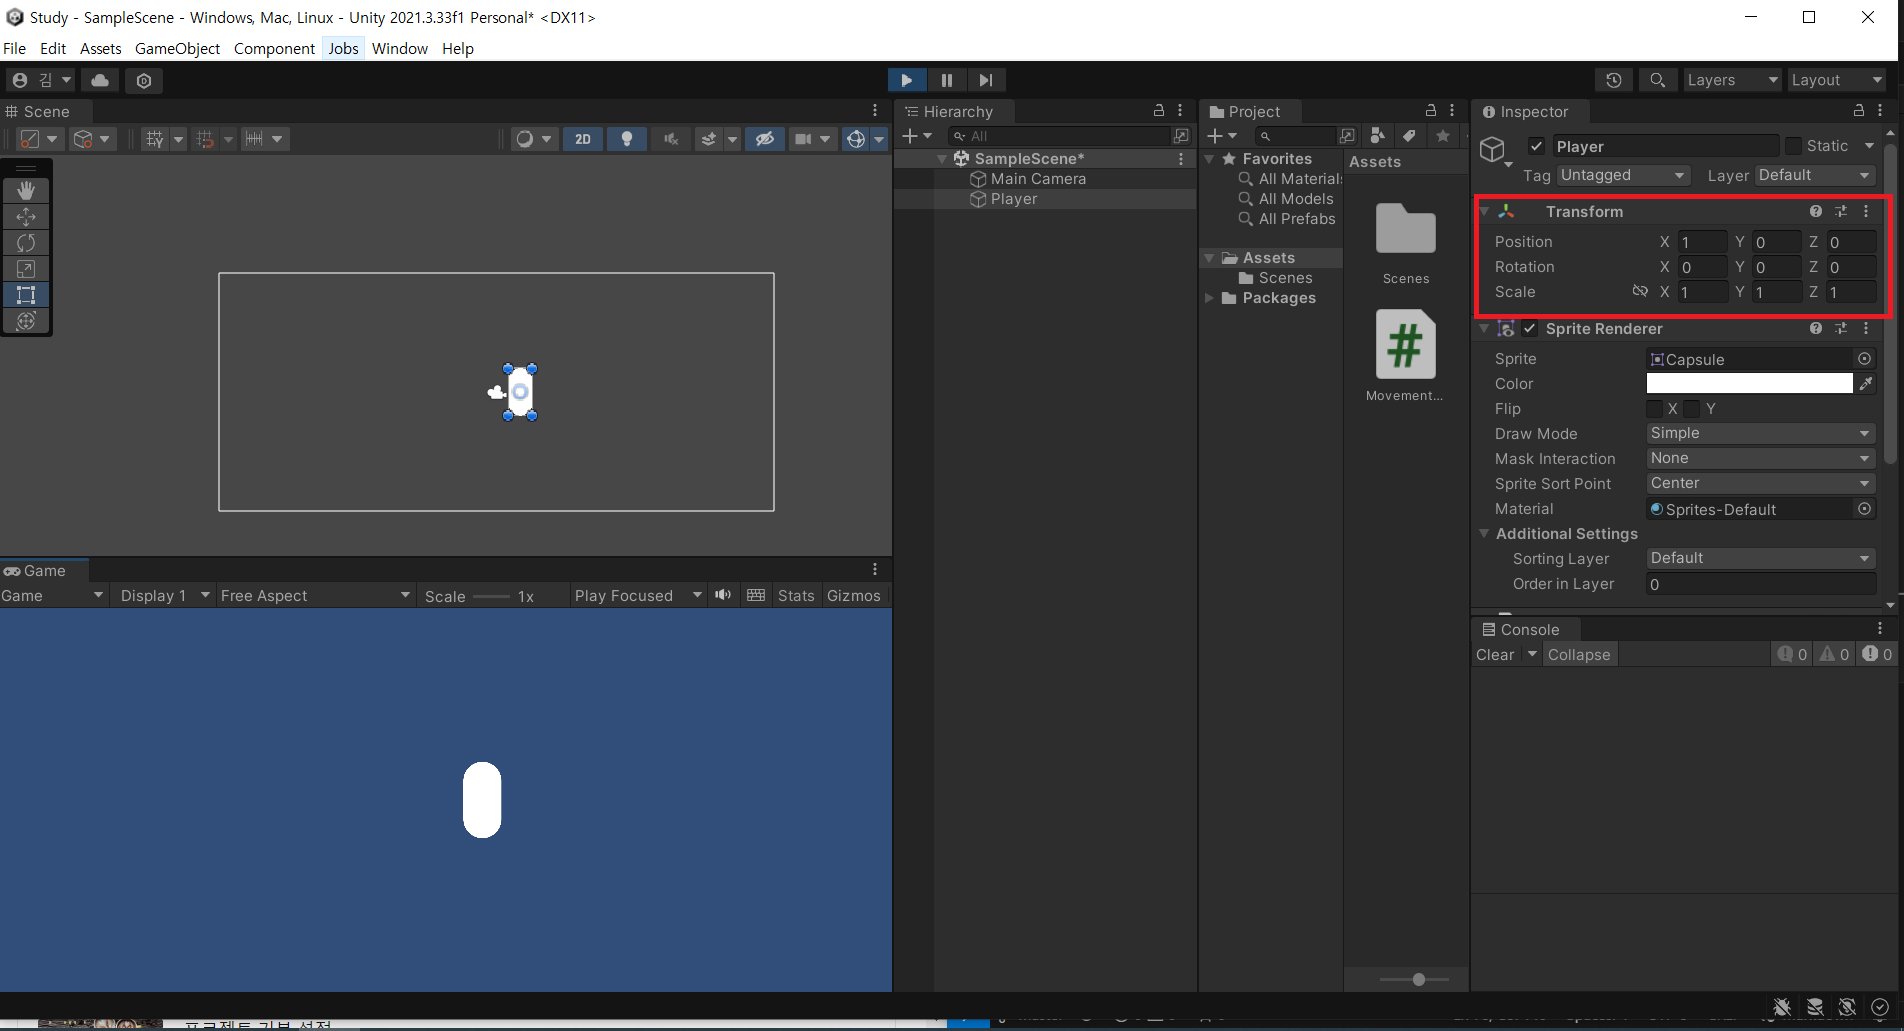Enable Flip X checkbox

[x=1655, y=408]
